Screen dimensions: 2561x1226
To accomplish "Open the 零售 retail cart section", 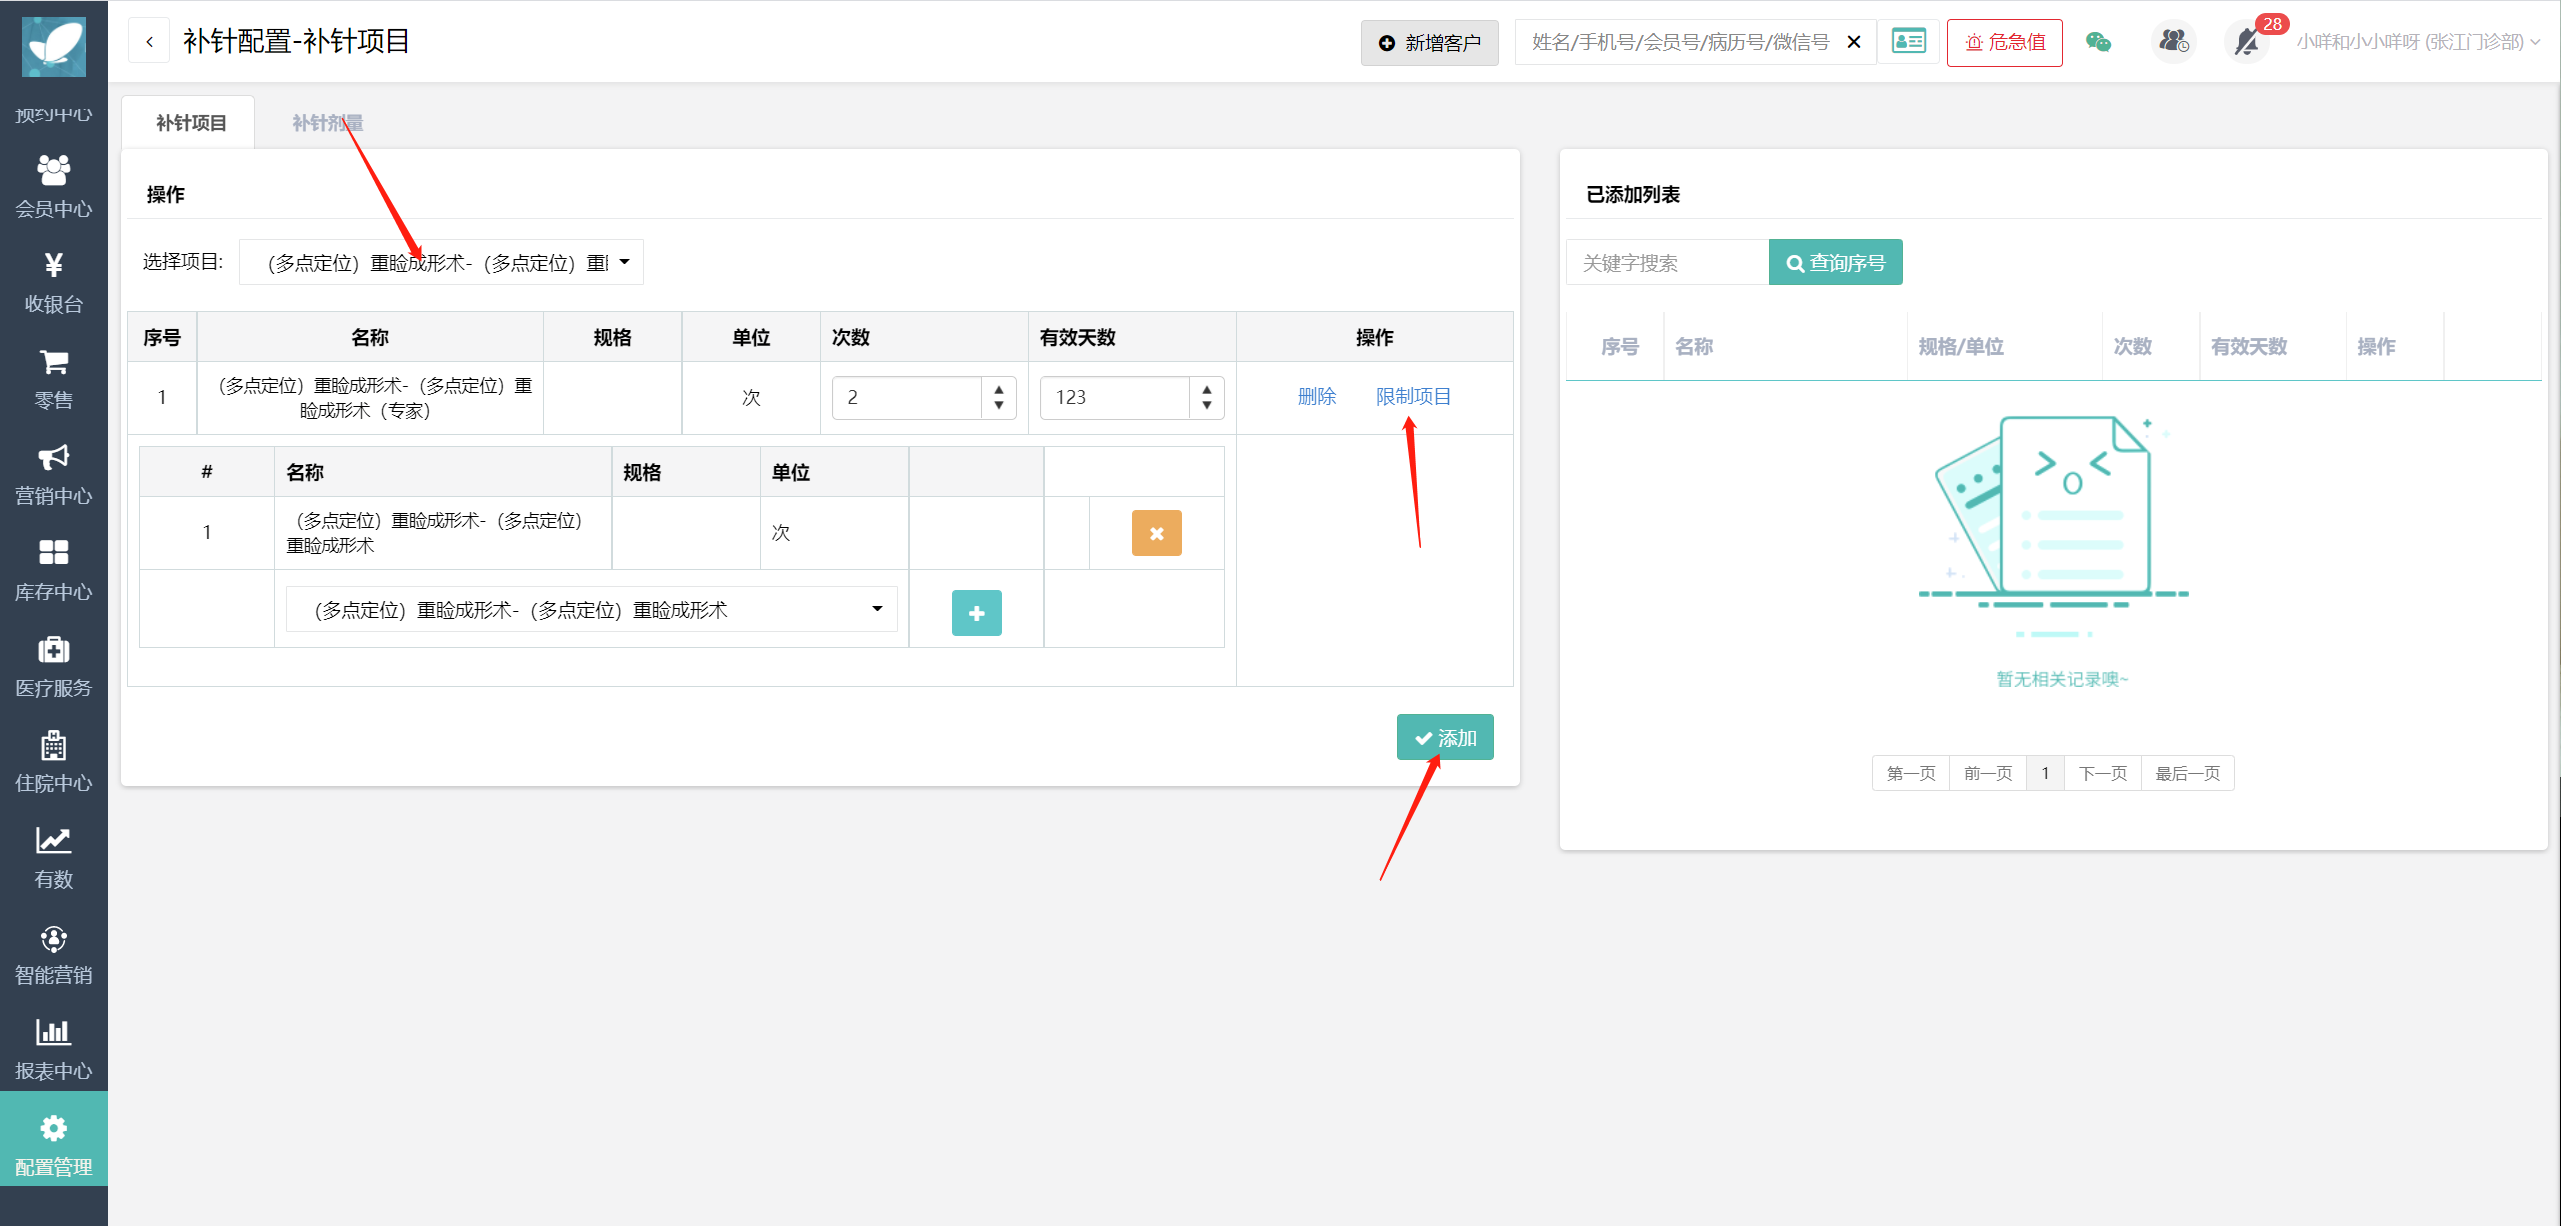I will pos(54,379).
